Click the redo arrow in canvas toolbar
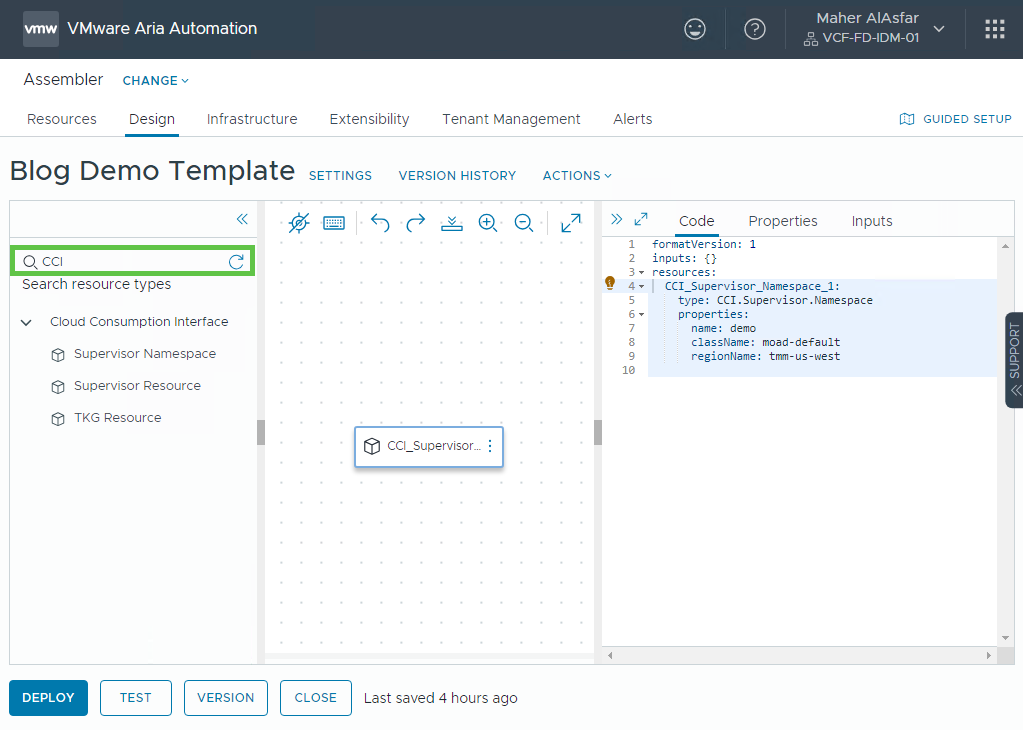This screenshot has width=1023, height=730. [x=416, y=223]
